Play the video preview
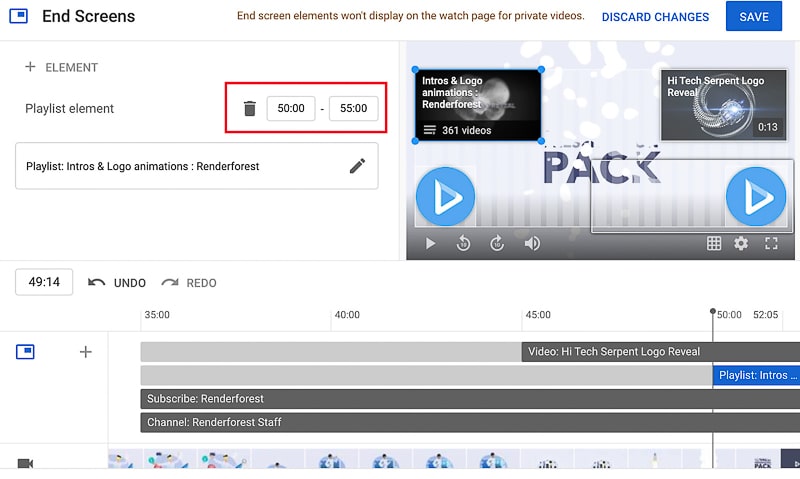The width and height of the screenshot is (800, 479). (x=430, y=243)
